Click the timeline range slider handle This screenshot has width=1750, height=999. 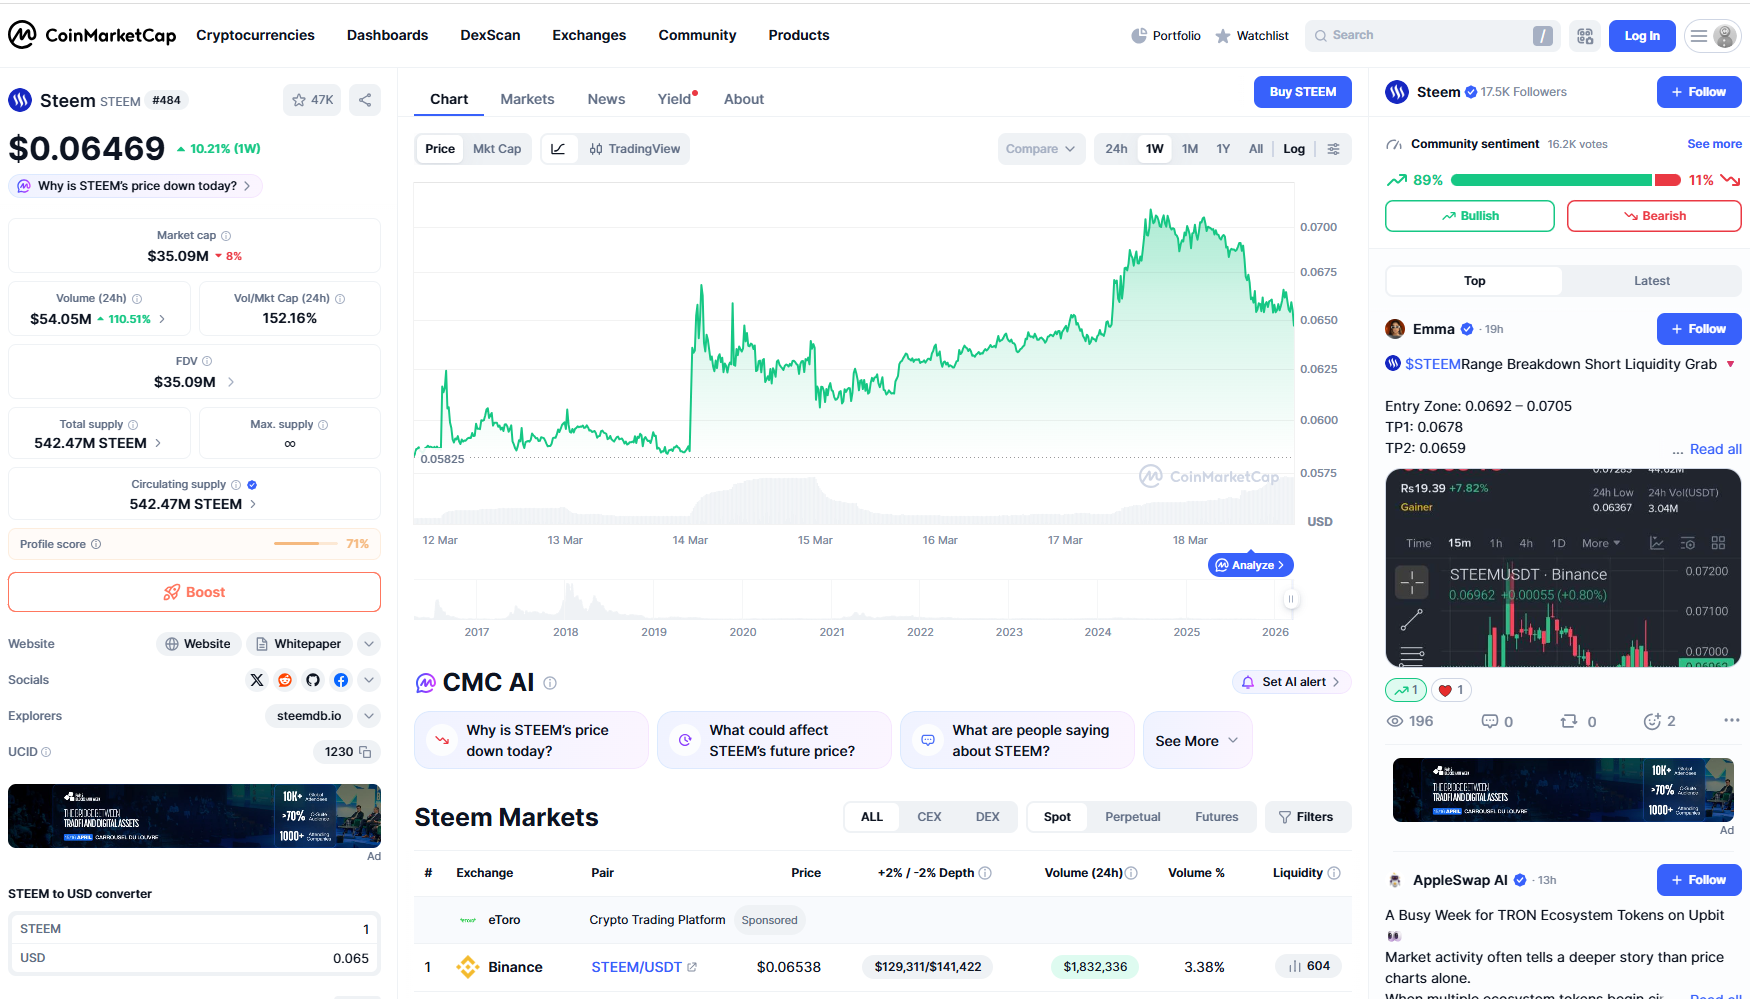[1291, 599]
